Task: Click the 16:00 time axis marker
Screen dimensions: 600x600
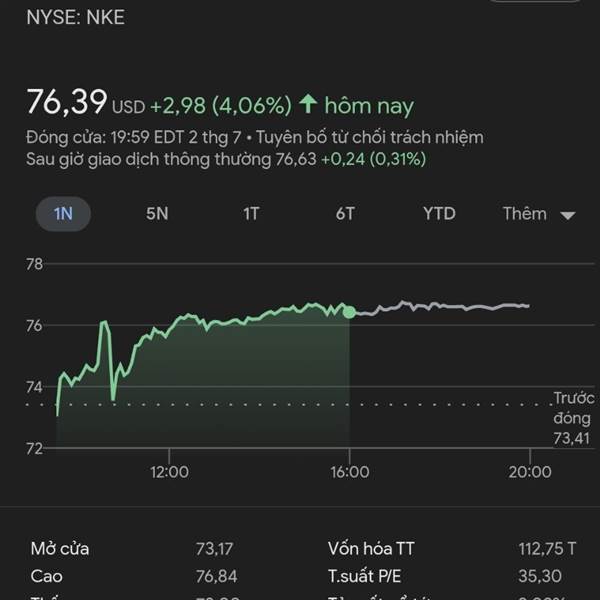Action: [x=350, y=472]
